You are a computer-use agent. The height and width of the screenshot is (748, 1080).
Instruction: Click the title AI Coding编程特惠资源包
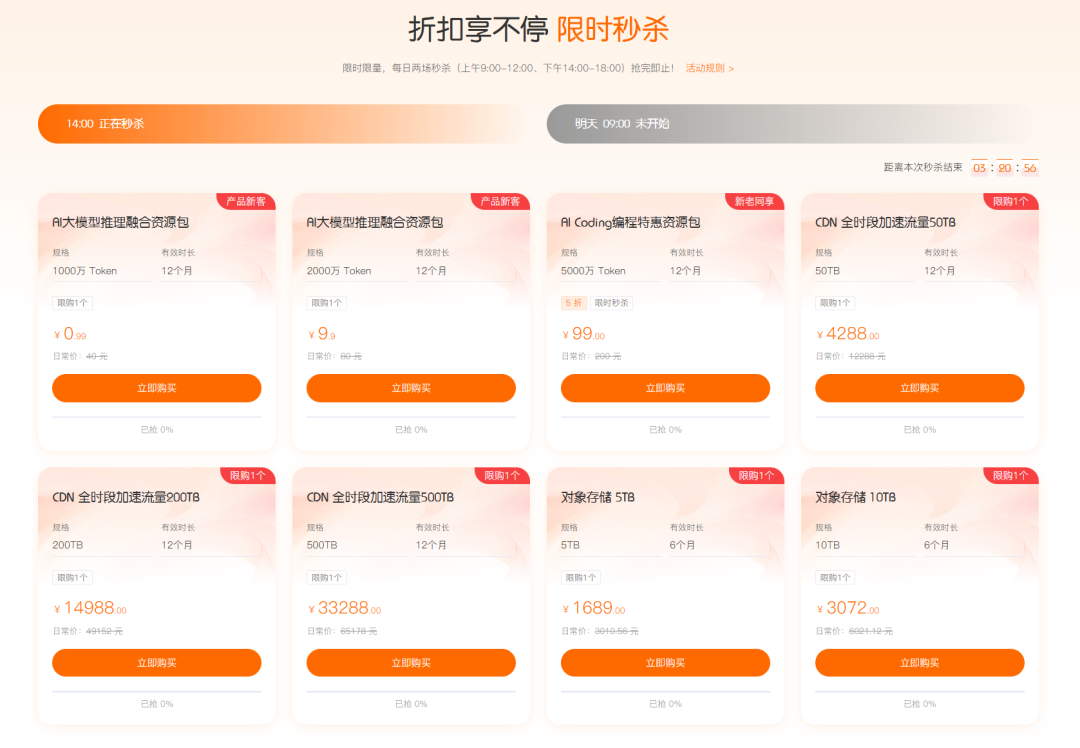630,222
